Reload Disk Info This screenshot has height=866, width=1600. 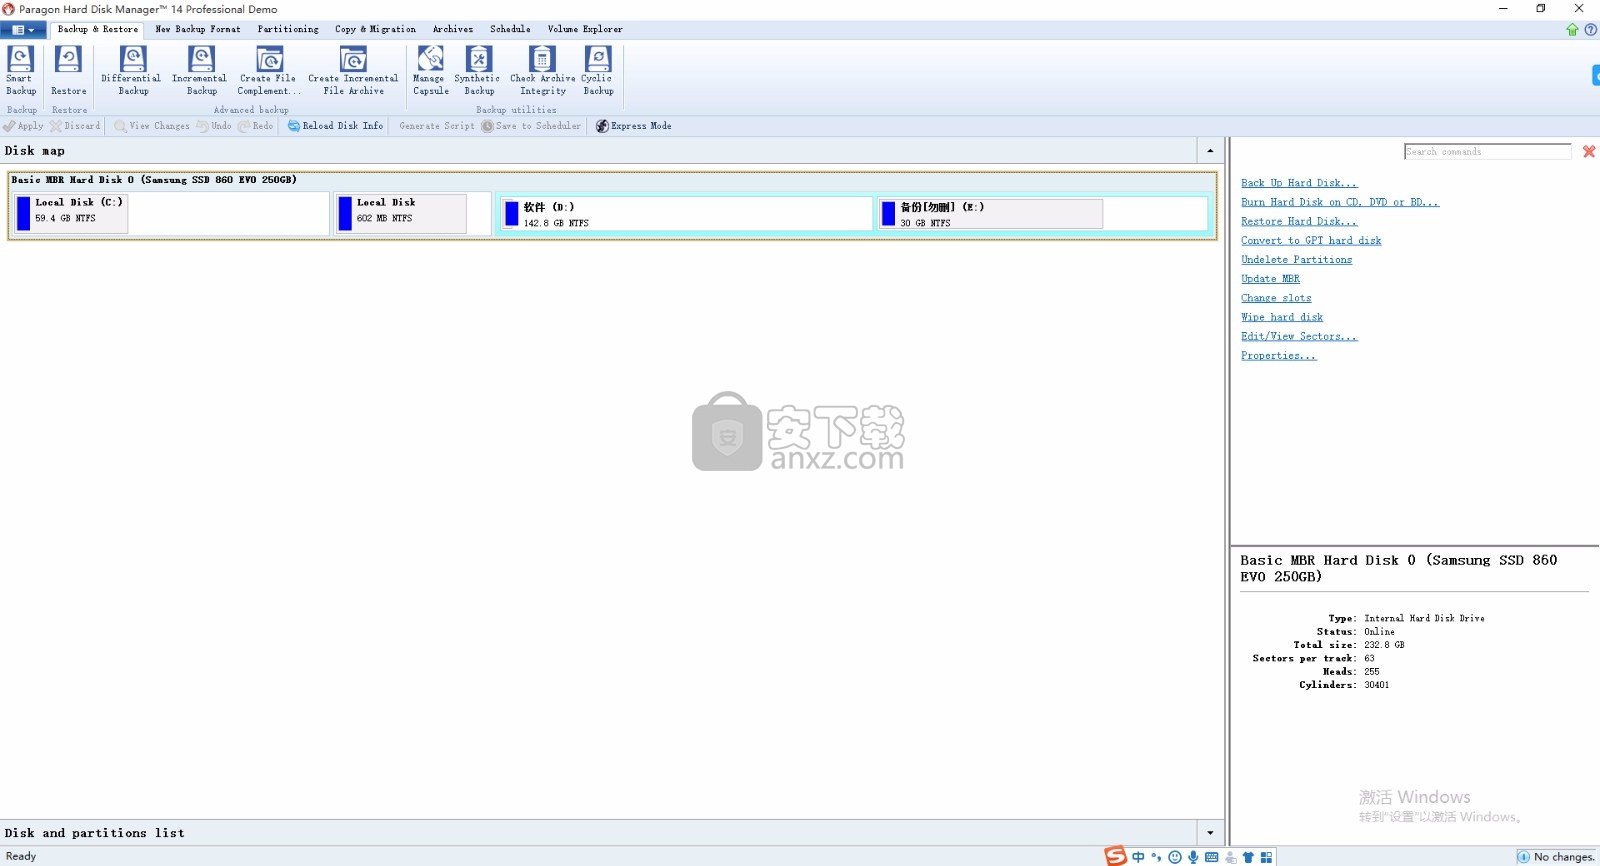point(335,126)
